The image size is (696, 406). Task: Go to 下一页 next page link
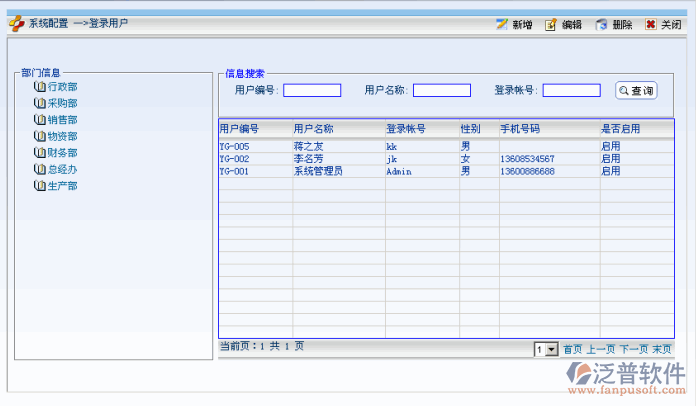coord(634,350)
